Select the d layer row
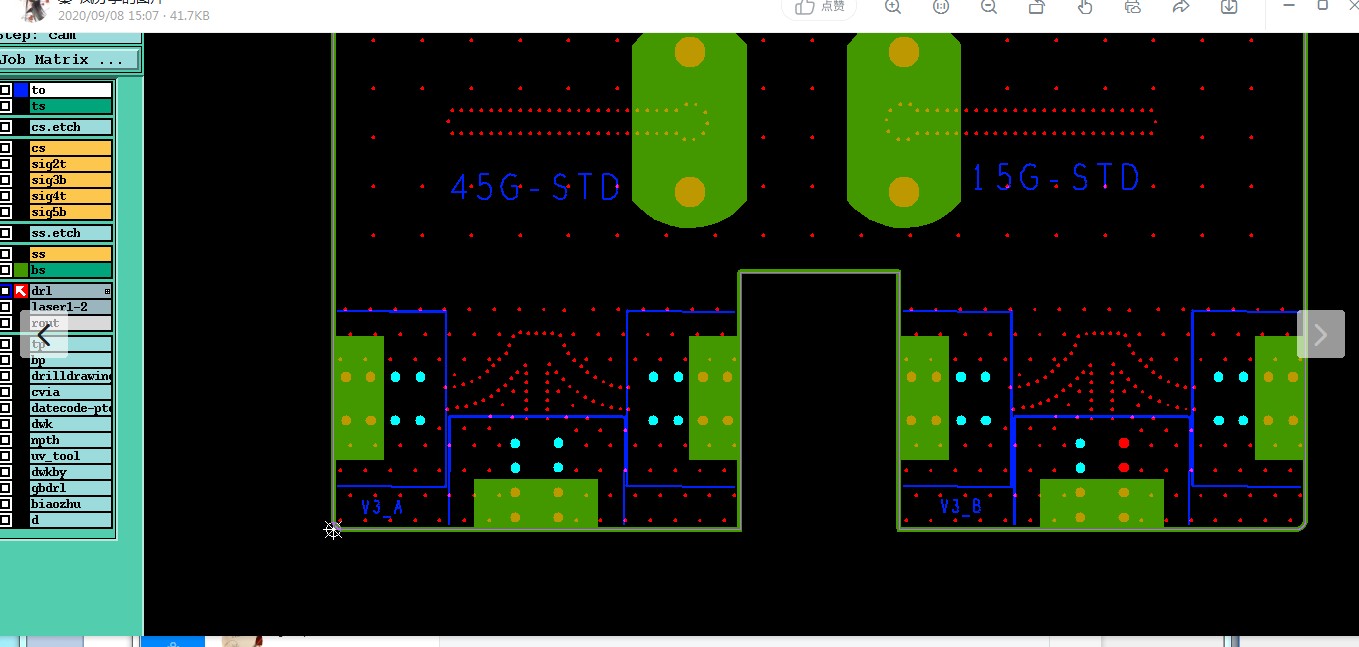The image size is (1359, 647). [71, 520]
